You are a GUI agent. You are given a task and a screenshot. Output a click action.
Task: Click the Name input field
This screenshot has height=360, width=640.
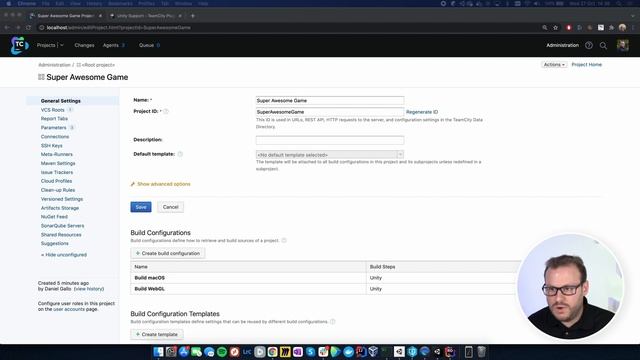(x=330, y=100)
